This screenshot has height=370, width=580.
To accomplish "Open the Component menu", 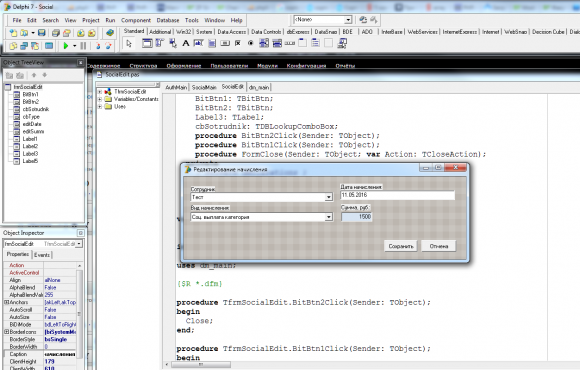I will coord(136,20).
